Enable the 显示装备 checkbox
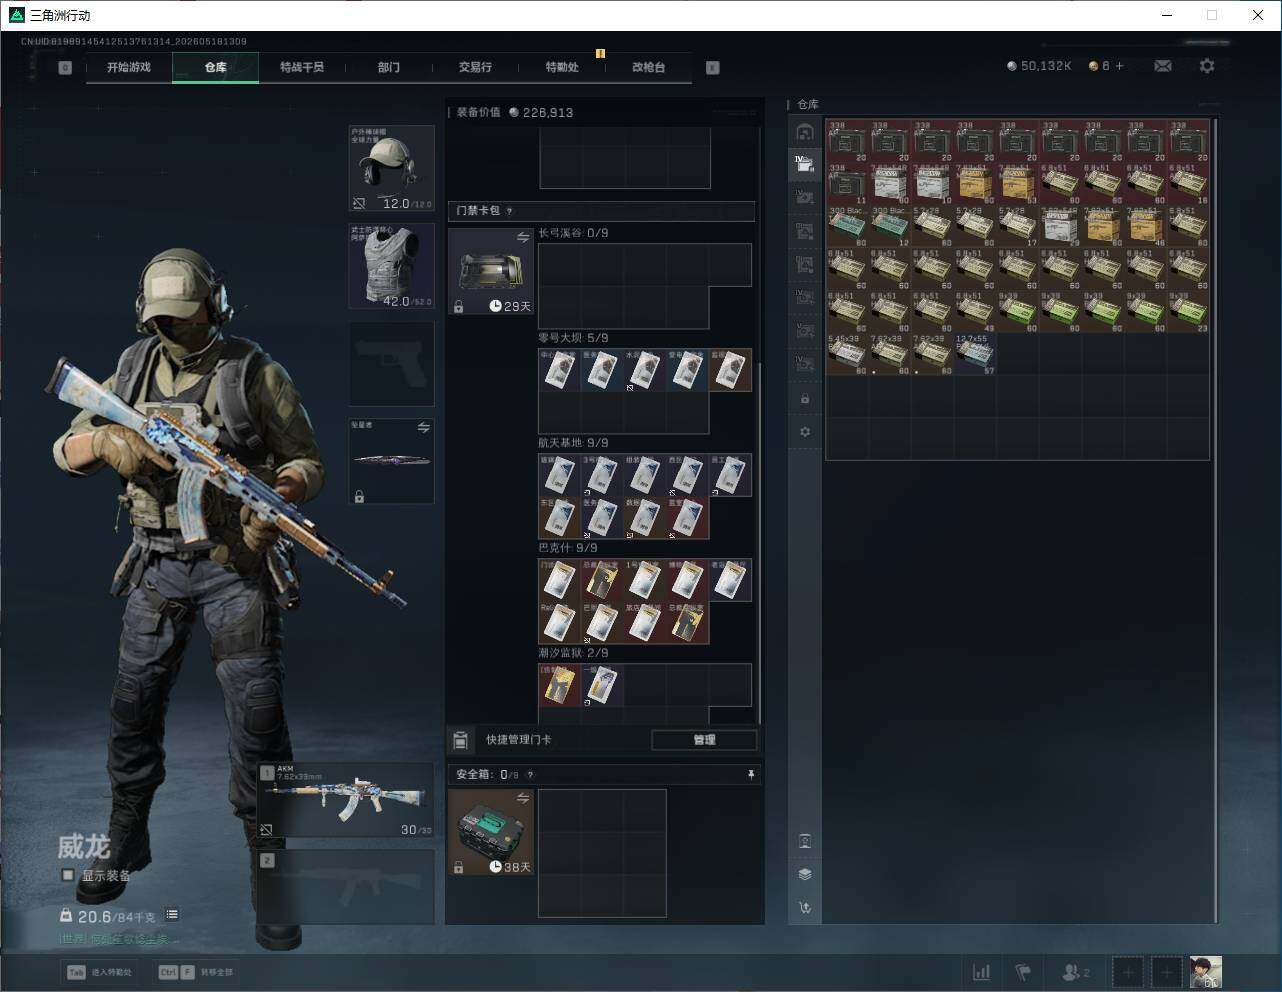Viewport: 1282px width, 992px height. 68,875
